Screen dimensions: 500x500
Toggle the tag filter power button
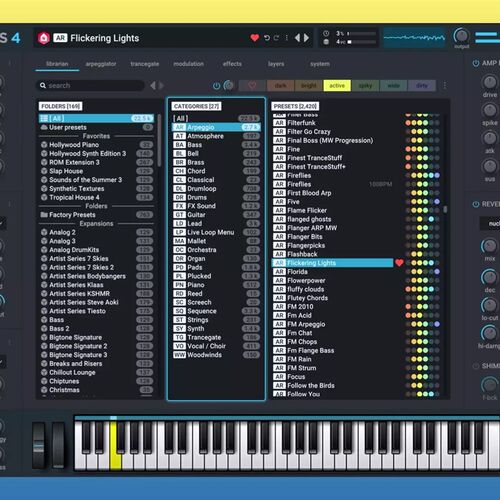tap(216, 86)
